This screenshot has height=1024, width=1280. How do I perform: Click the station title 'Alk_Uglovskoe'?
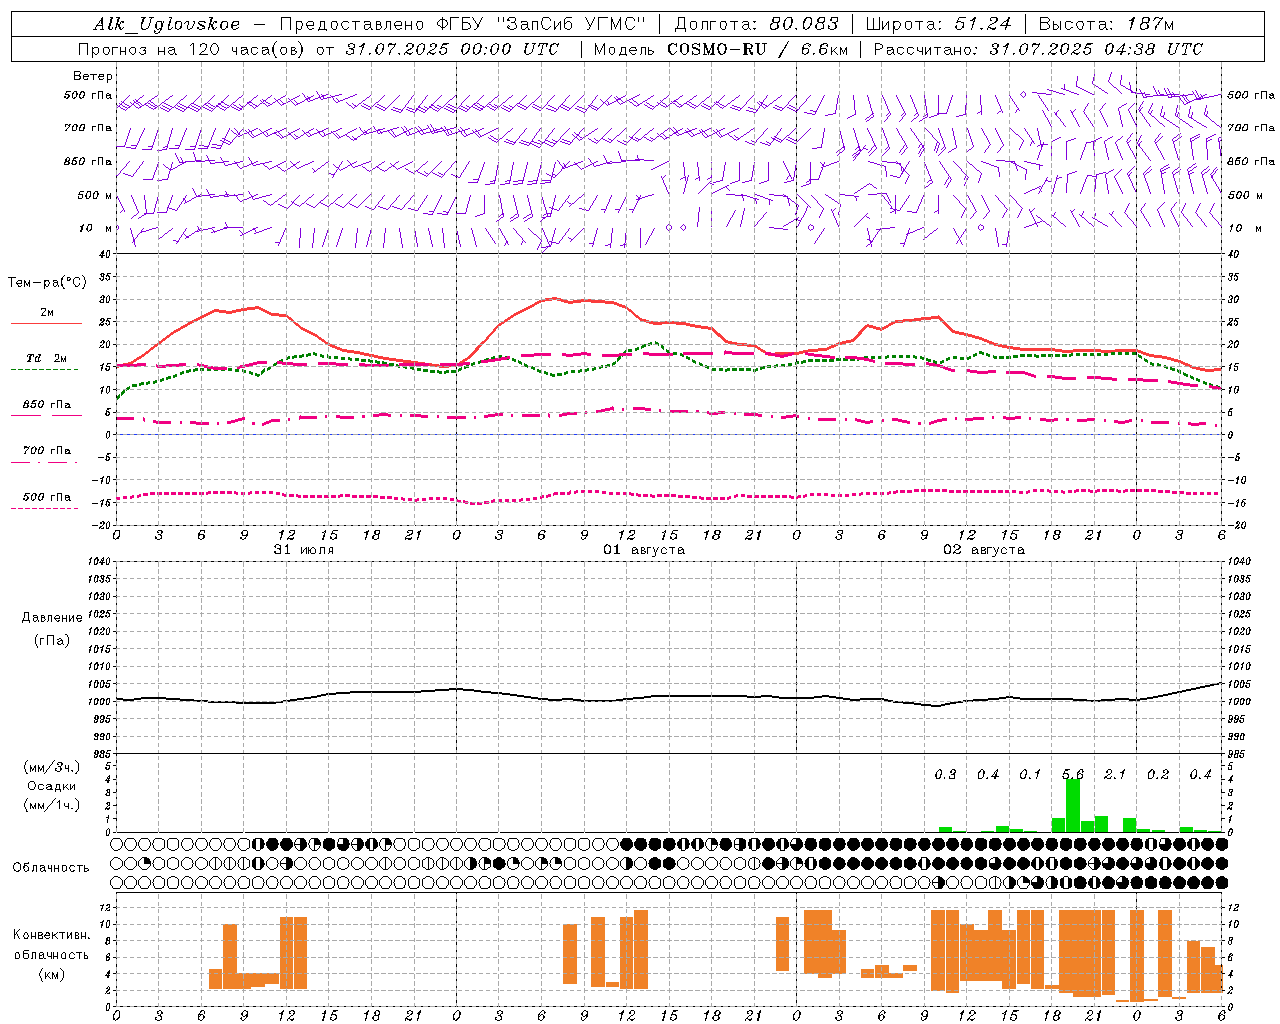pyautogui.click(x=167, y=24)
